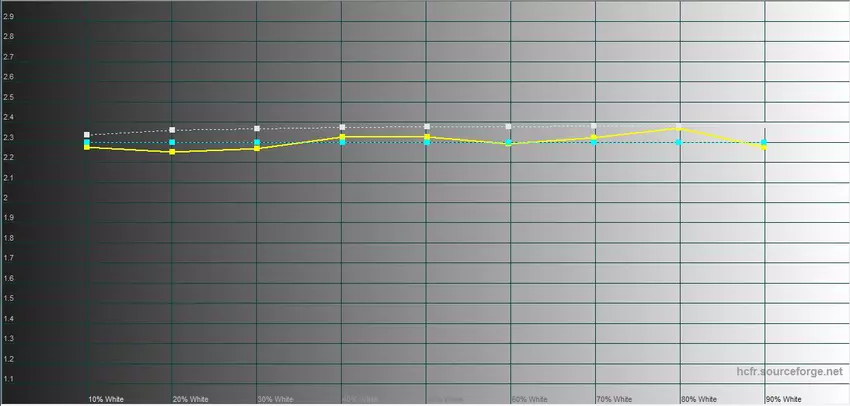Click the "70% White" axis label
The height and width of the screenshot is (406, 850).
614,399
